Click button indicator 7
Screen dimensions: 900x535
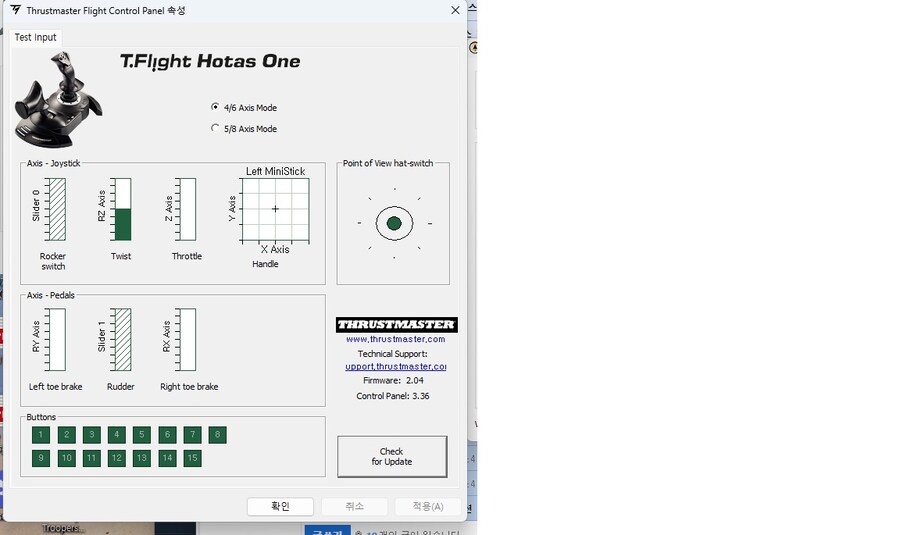coord(193,435)
